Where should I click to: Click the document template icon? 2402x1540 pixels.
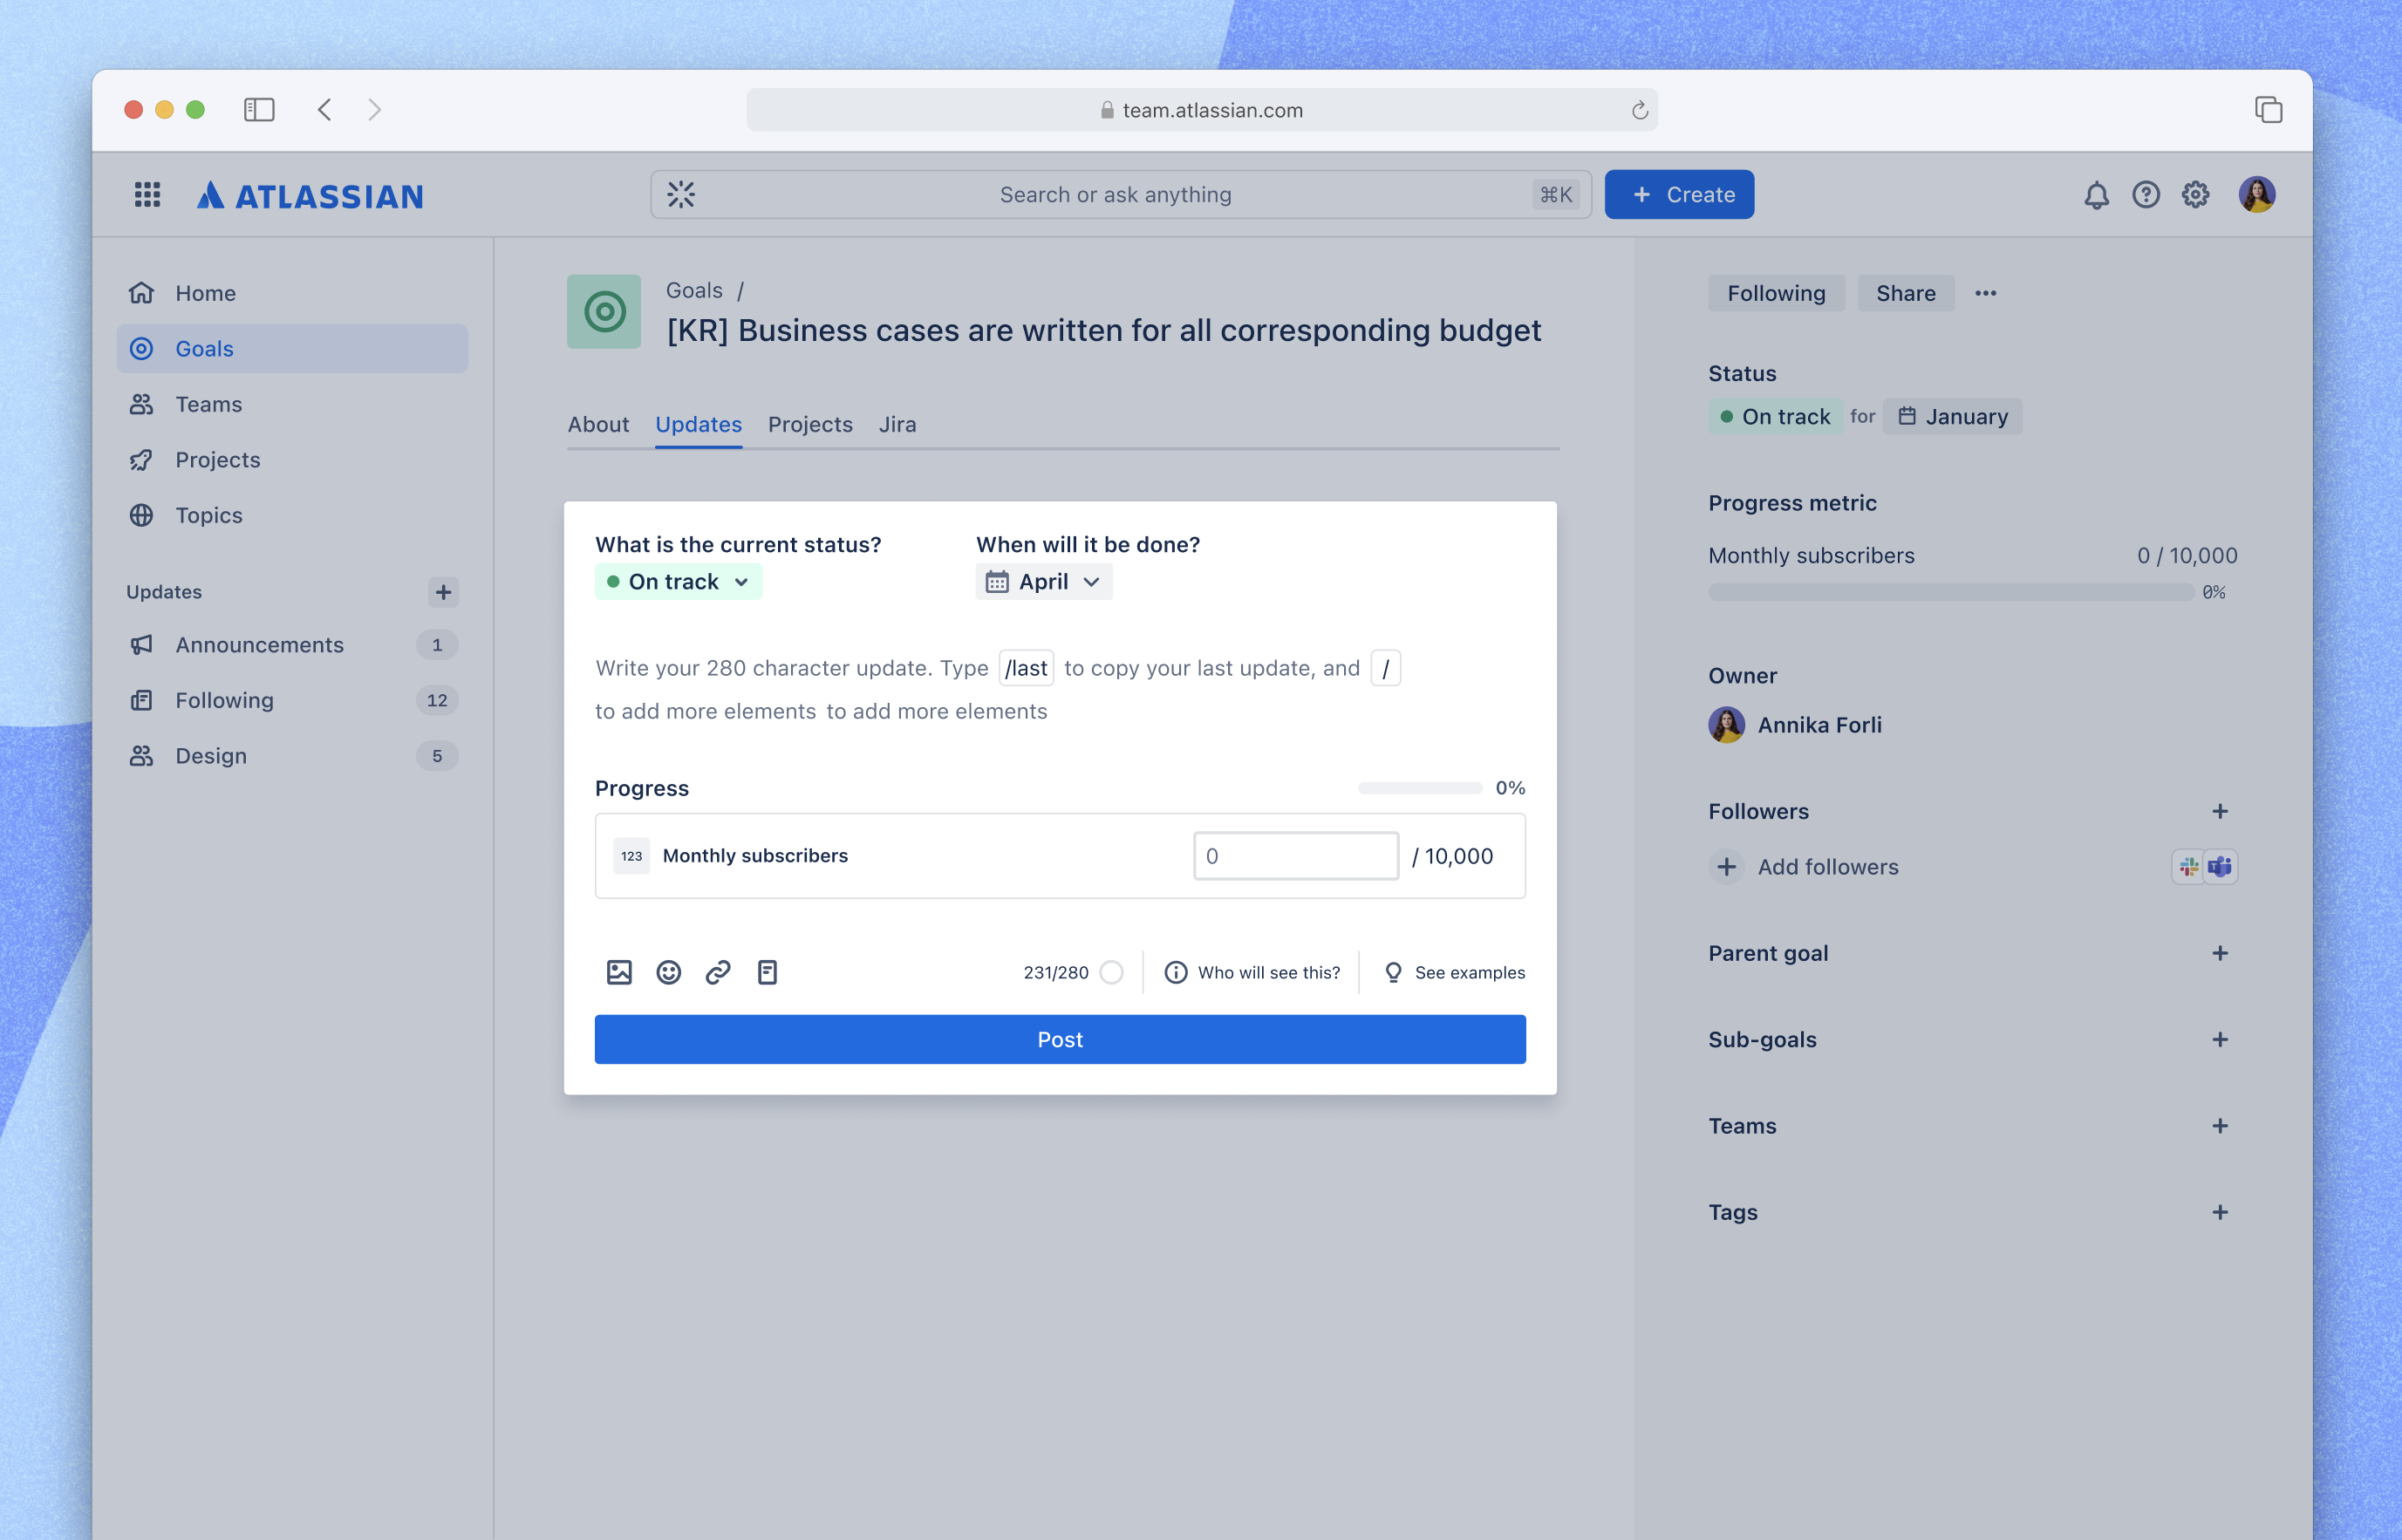[767, 972]
